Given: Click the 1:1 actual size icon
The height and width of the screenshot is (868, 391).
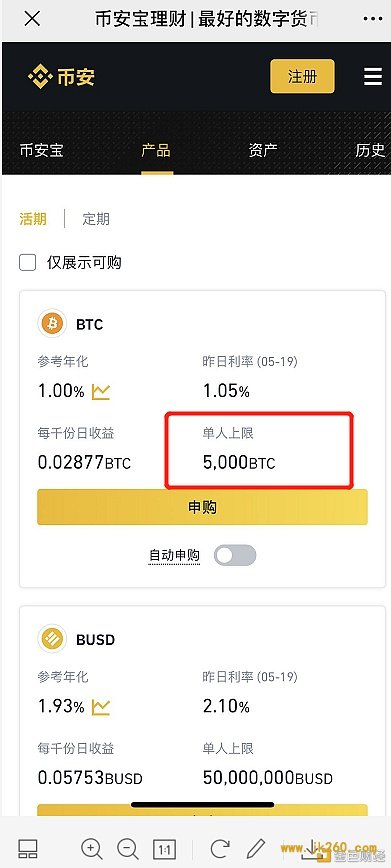Looking at the screenshot, I should [x=164, y=849].
